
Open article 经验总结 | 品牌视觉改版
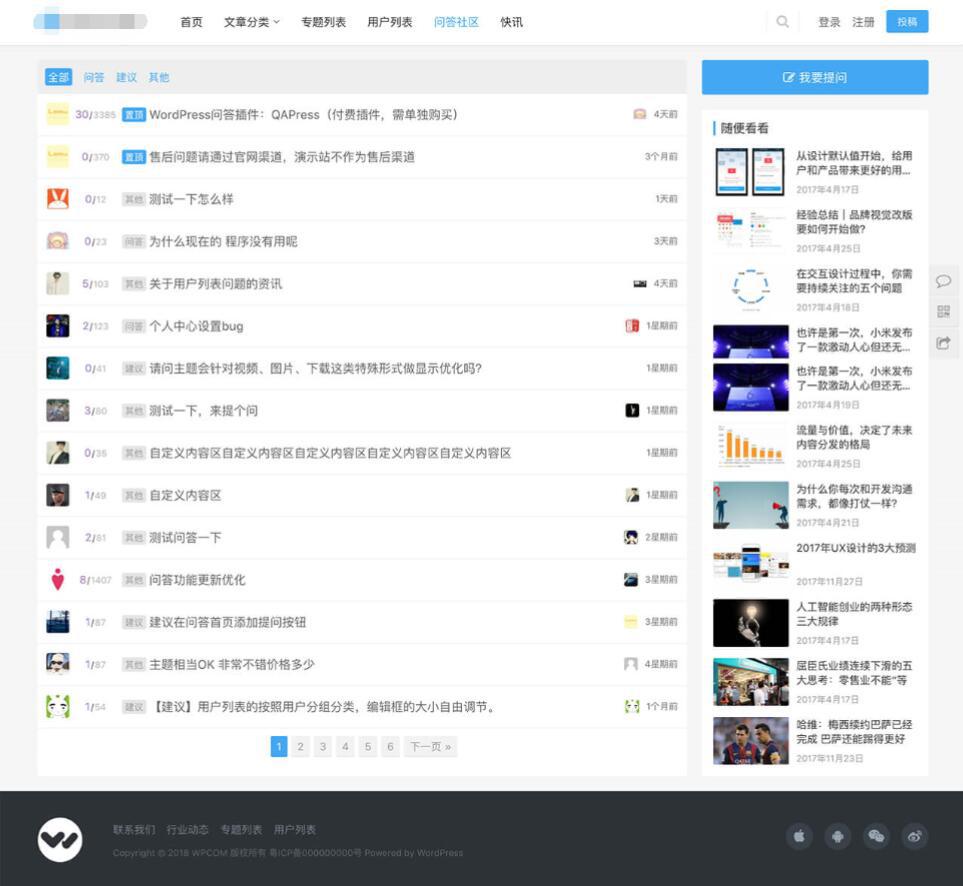854,222
